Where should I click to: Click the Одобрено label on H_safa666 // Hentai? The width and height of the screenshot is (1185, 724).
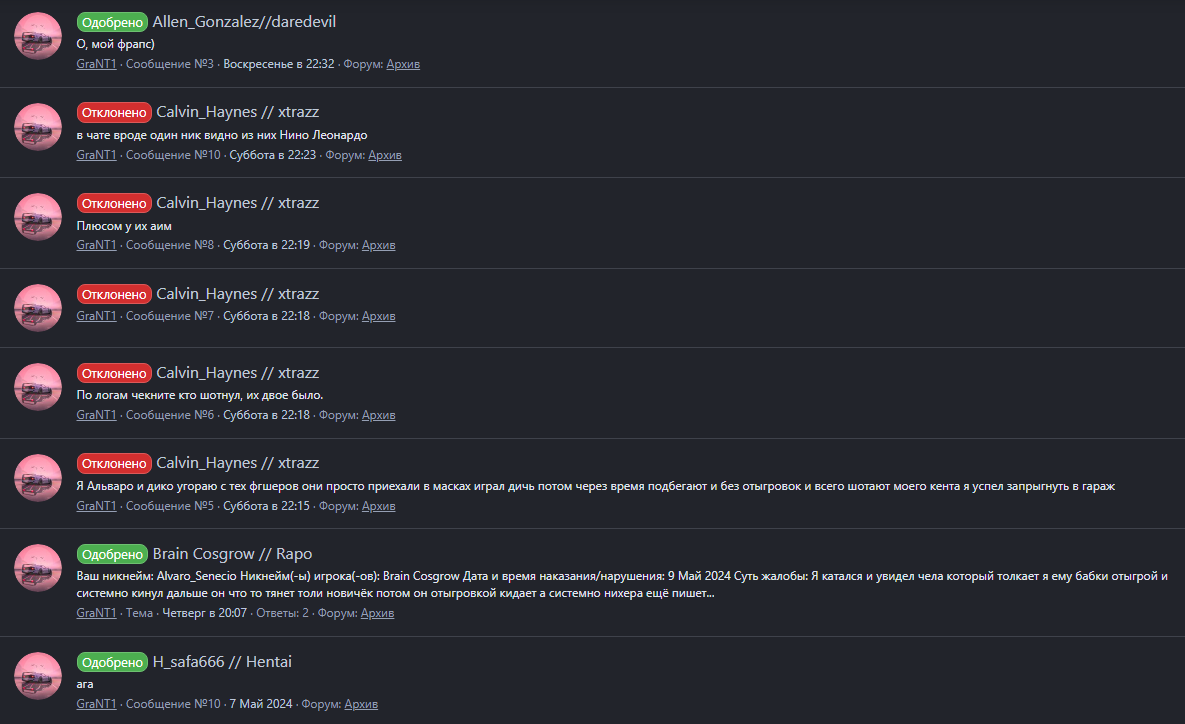tap(112, 662)
